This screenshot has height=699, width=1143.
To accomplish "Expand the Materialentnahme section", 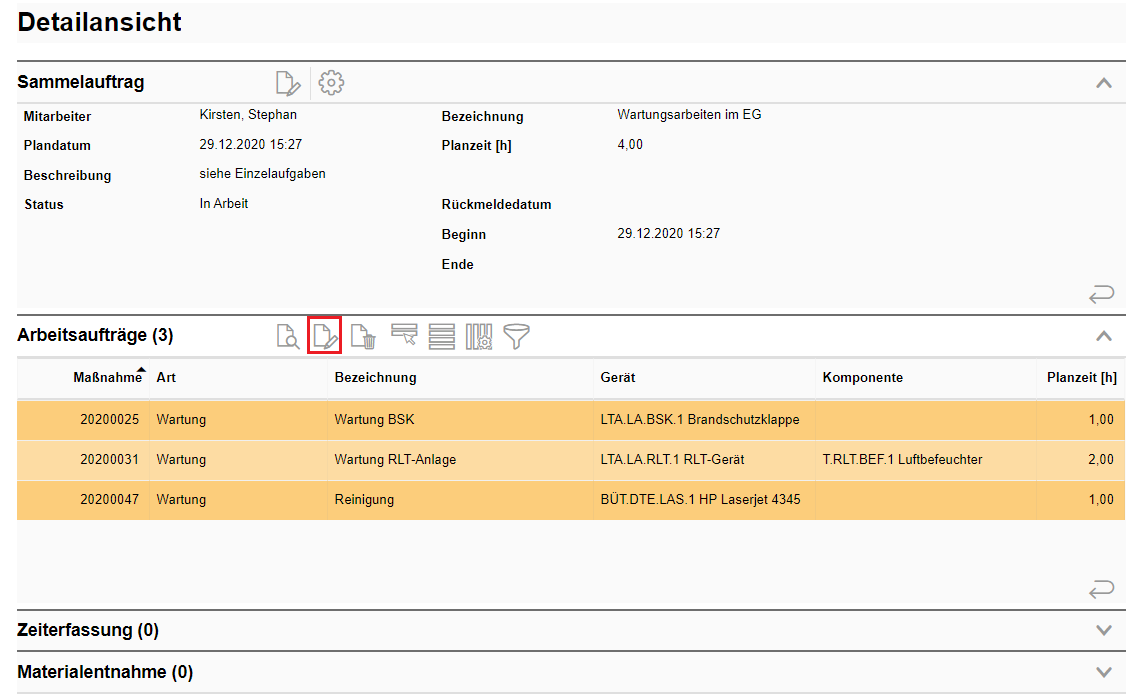I will click(x=1104, y=672).
